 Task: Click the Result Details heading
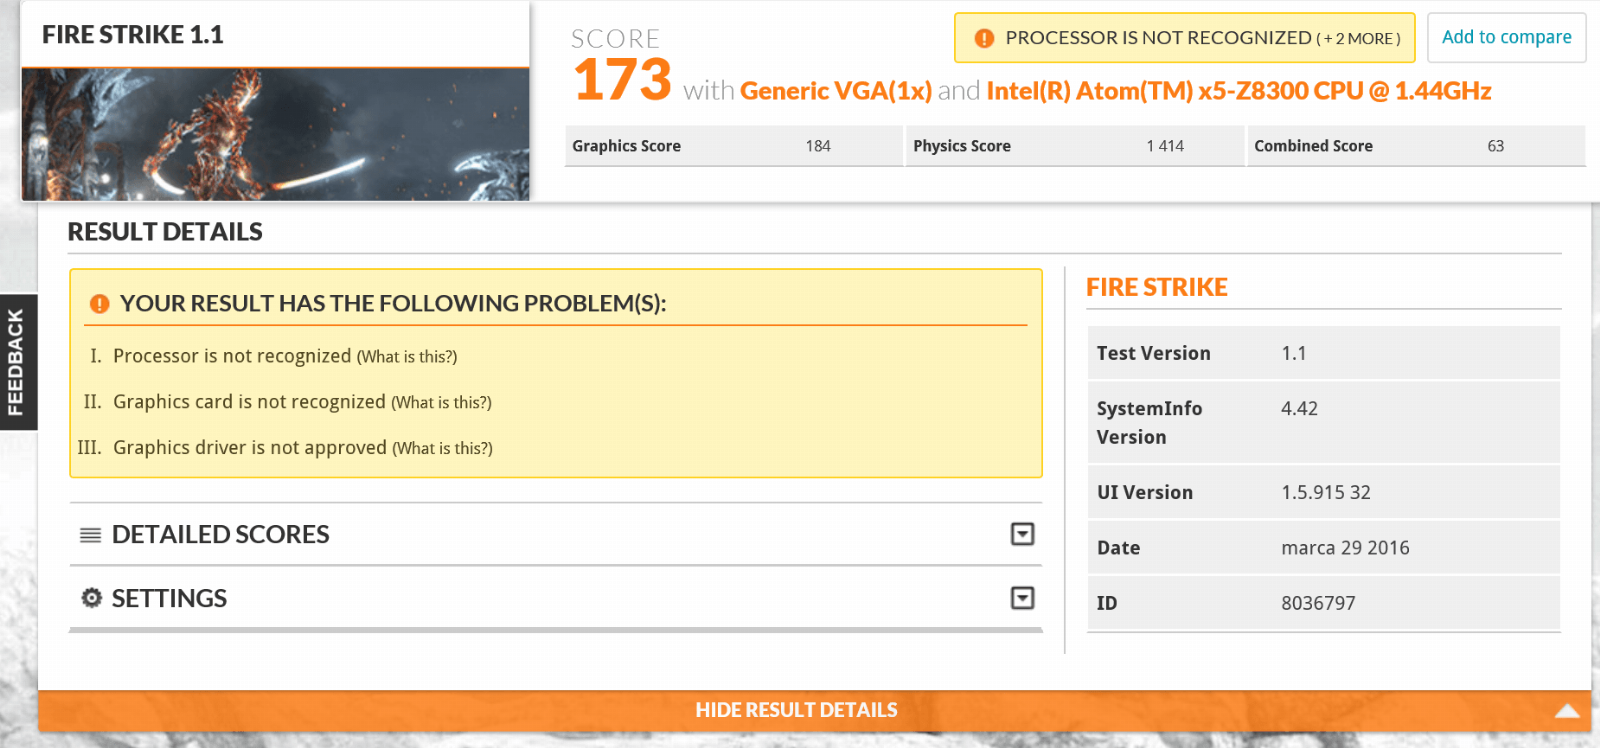point(165,232)
